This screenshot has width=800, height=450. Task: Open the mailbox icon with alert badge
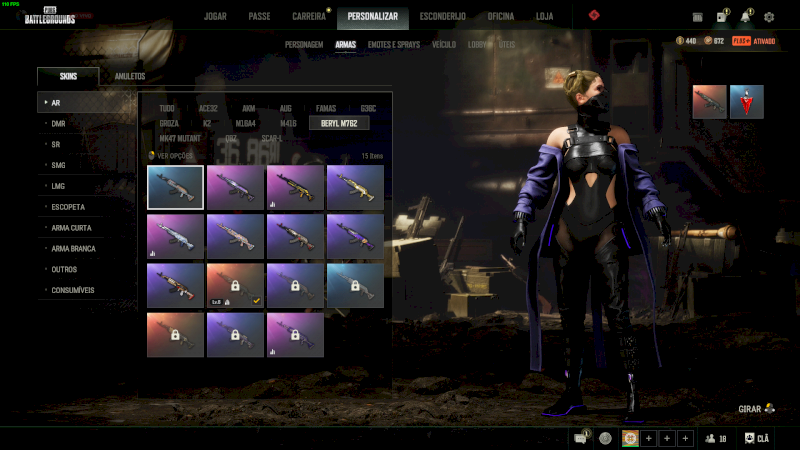(722, 16)
